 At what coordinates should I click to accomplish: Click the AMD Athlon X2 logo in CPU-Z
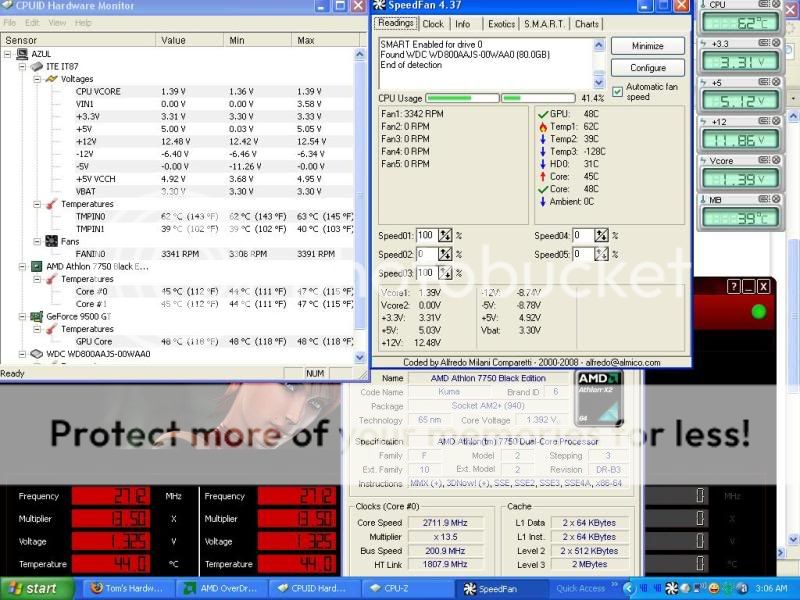598,398
